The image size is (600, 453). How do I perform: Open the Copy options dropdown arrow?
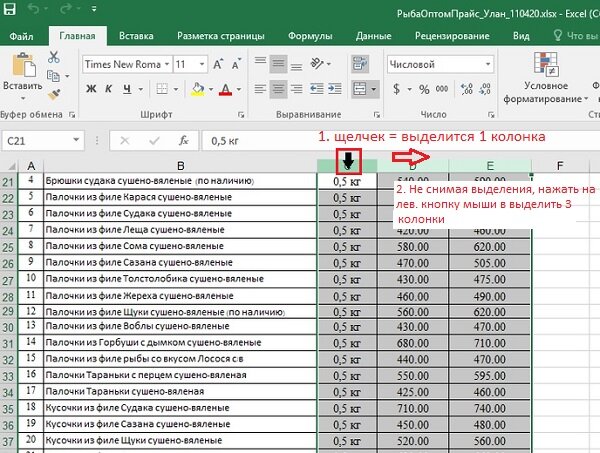pos(67,76)
